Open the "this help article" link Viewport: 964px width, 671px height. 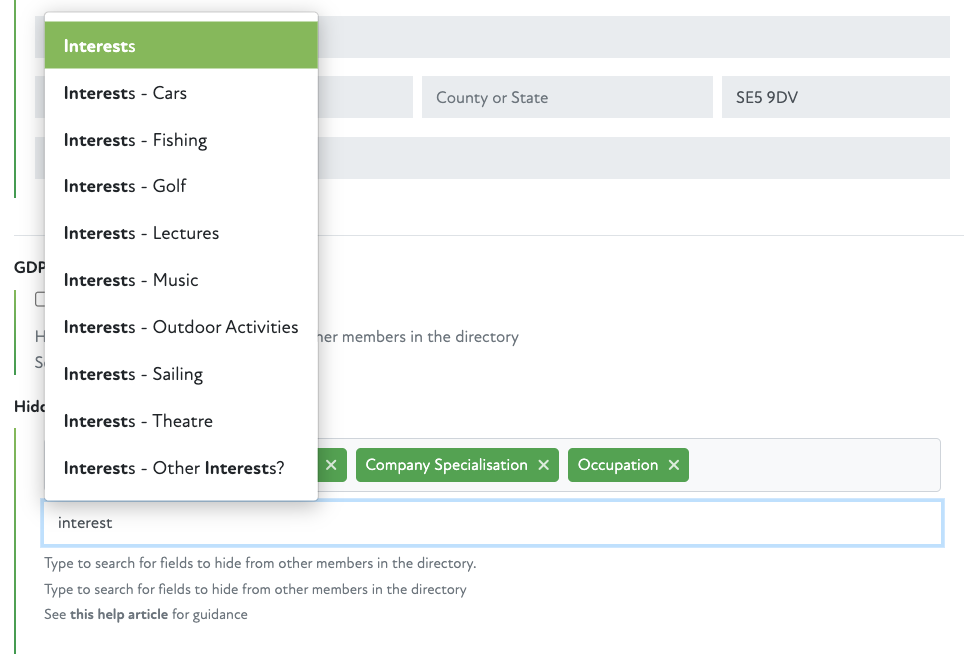point(118,614)
